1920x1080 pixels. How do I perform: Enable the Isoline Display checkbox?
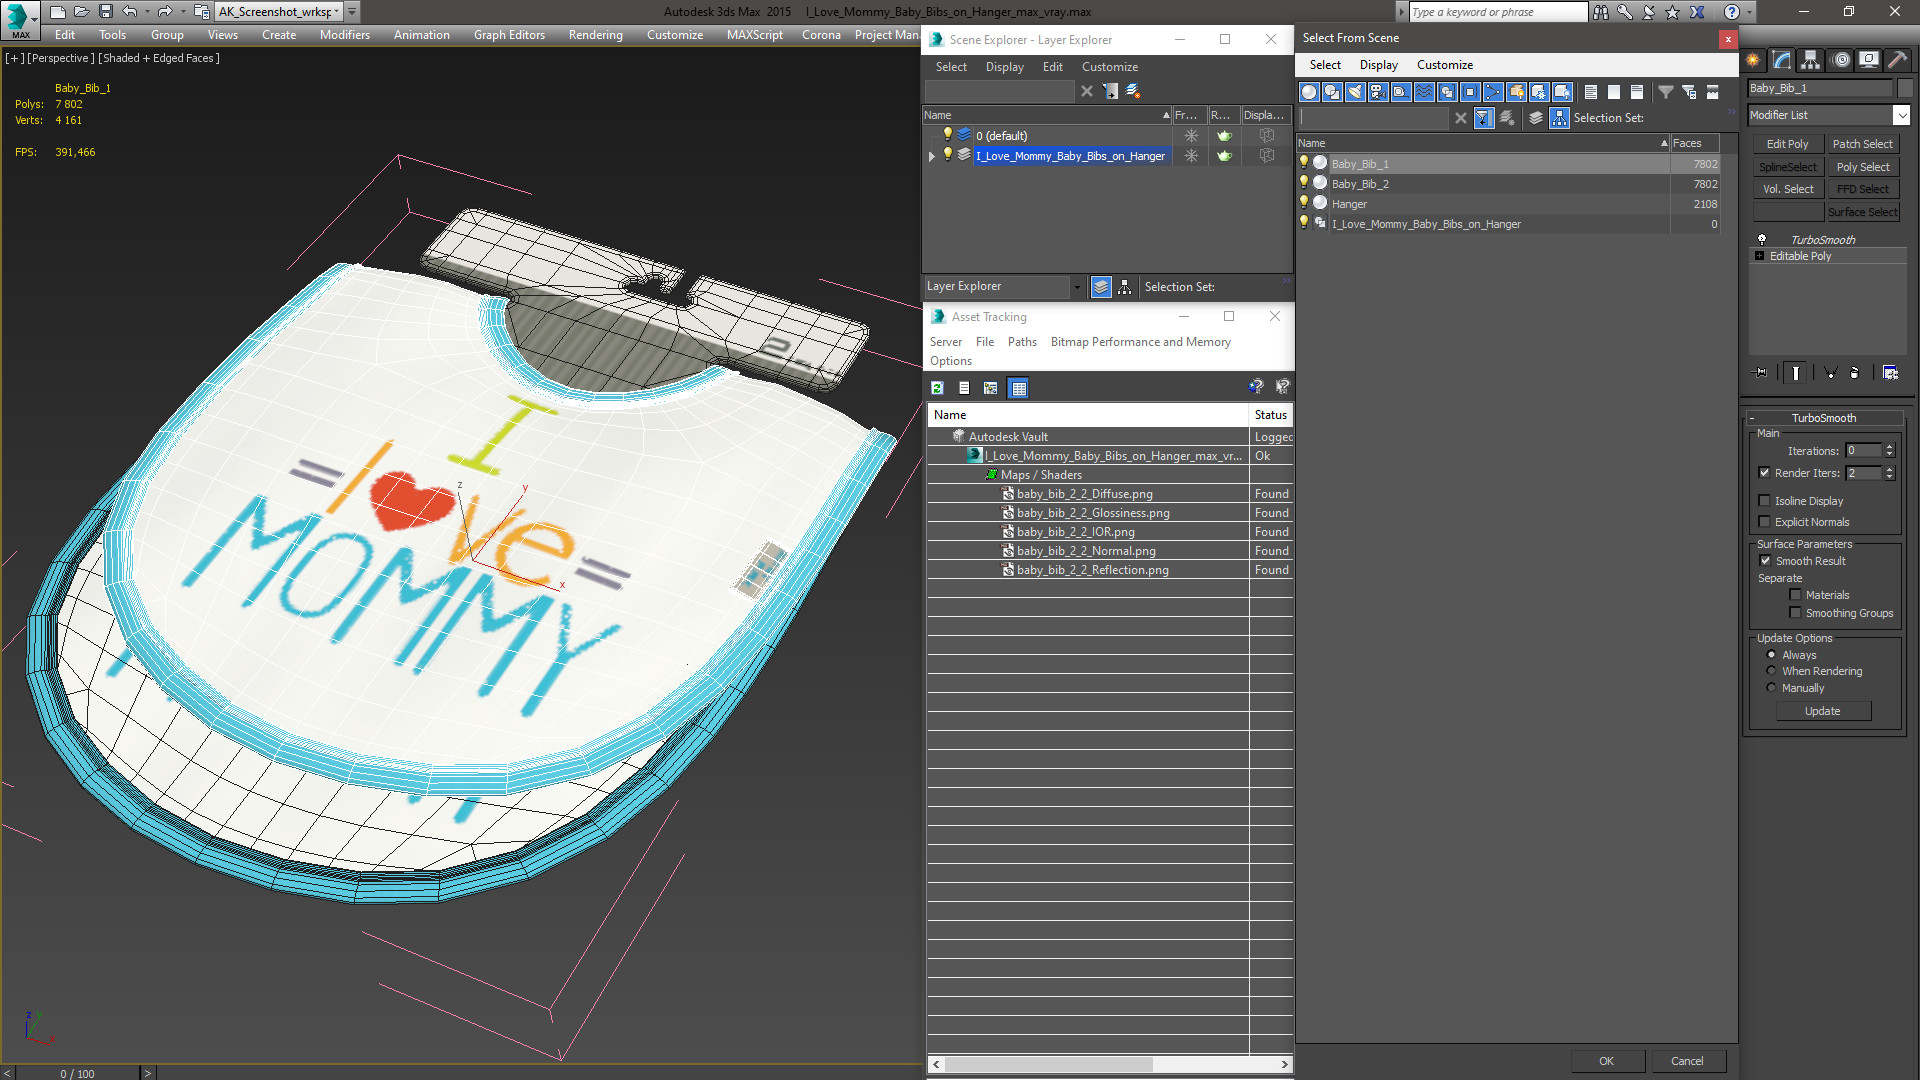click(x=1764, y=501)
